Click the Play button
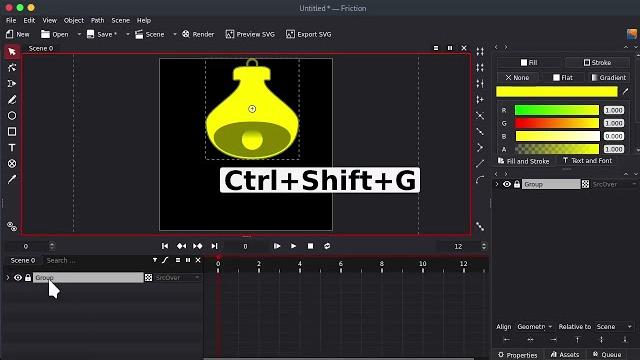 click(293, 246)
